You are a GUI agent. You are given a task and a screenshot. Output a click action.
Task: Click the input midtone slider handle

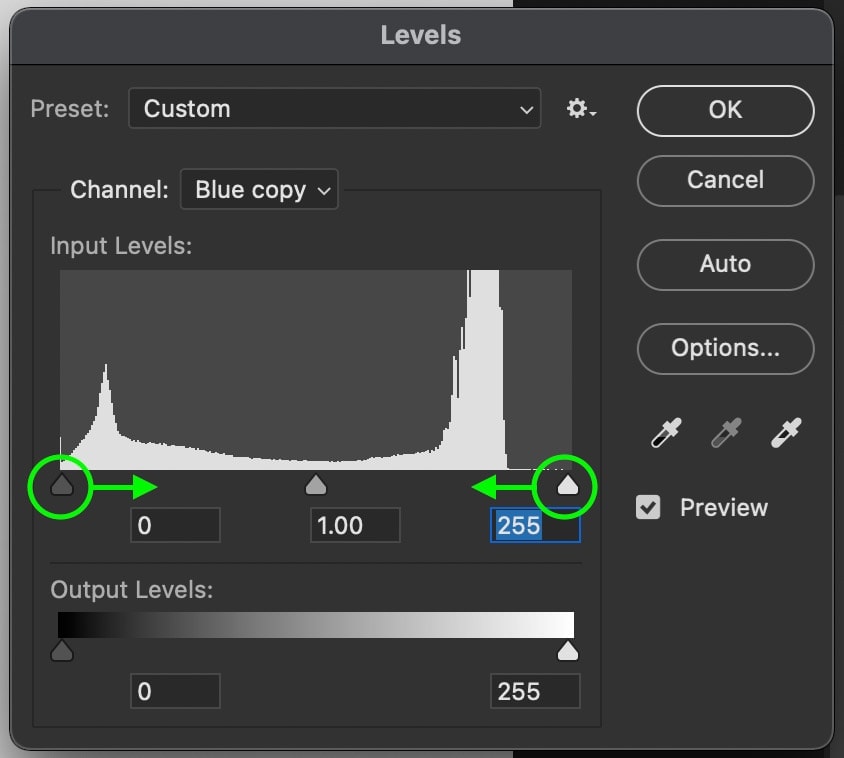click(x=316, y=486)
